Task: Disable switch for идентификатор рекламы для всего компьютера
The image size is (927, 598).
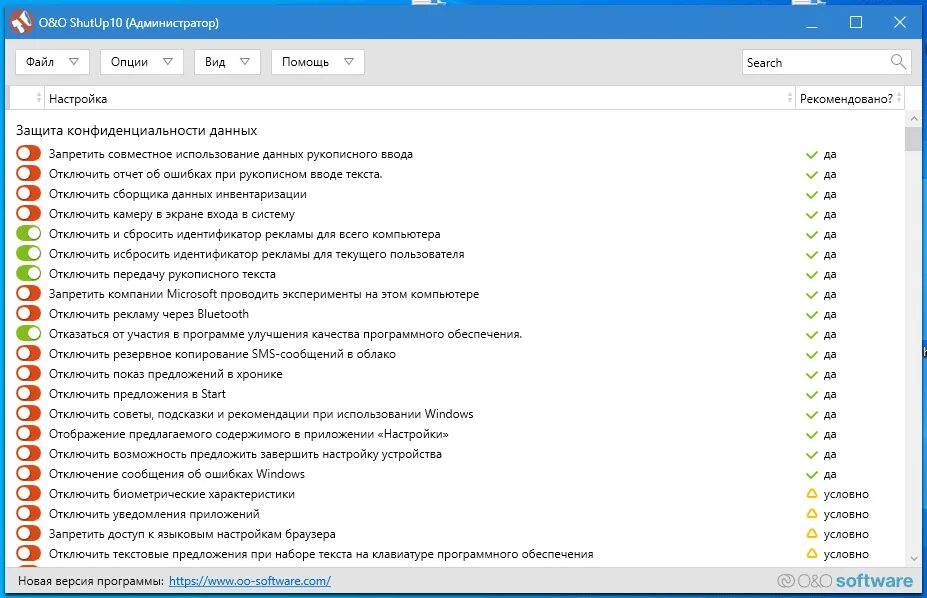Action: click(x=28, y=233)
